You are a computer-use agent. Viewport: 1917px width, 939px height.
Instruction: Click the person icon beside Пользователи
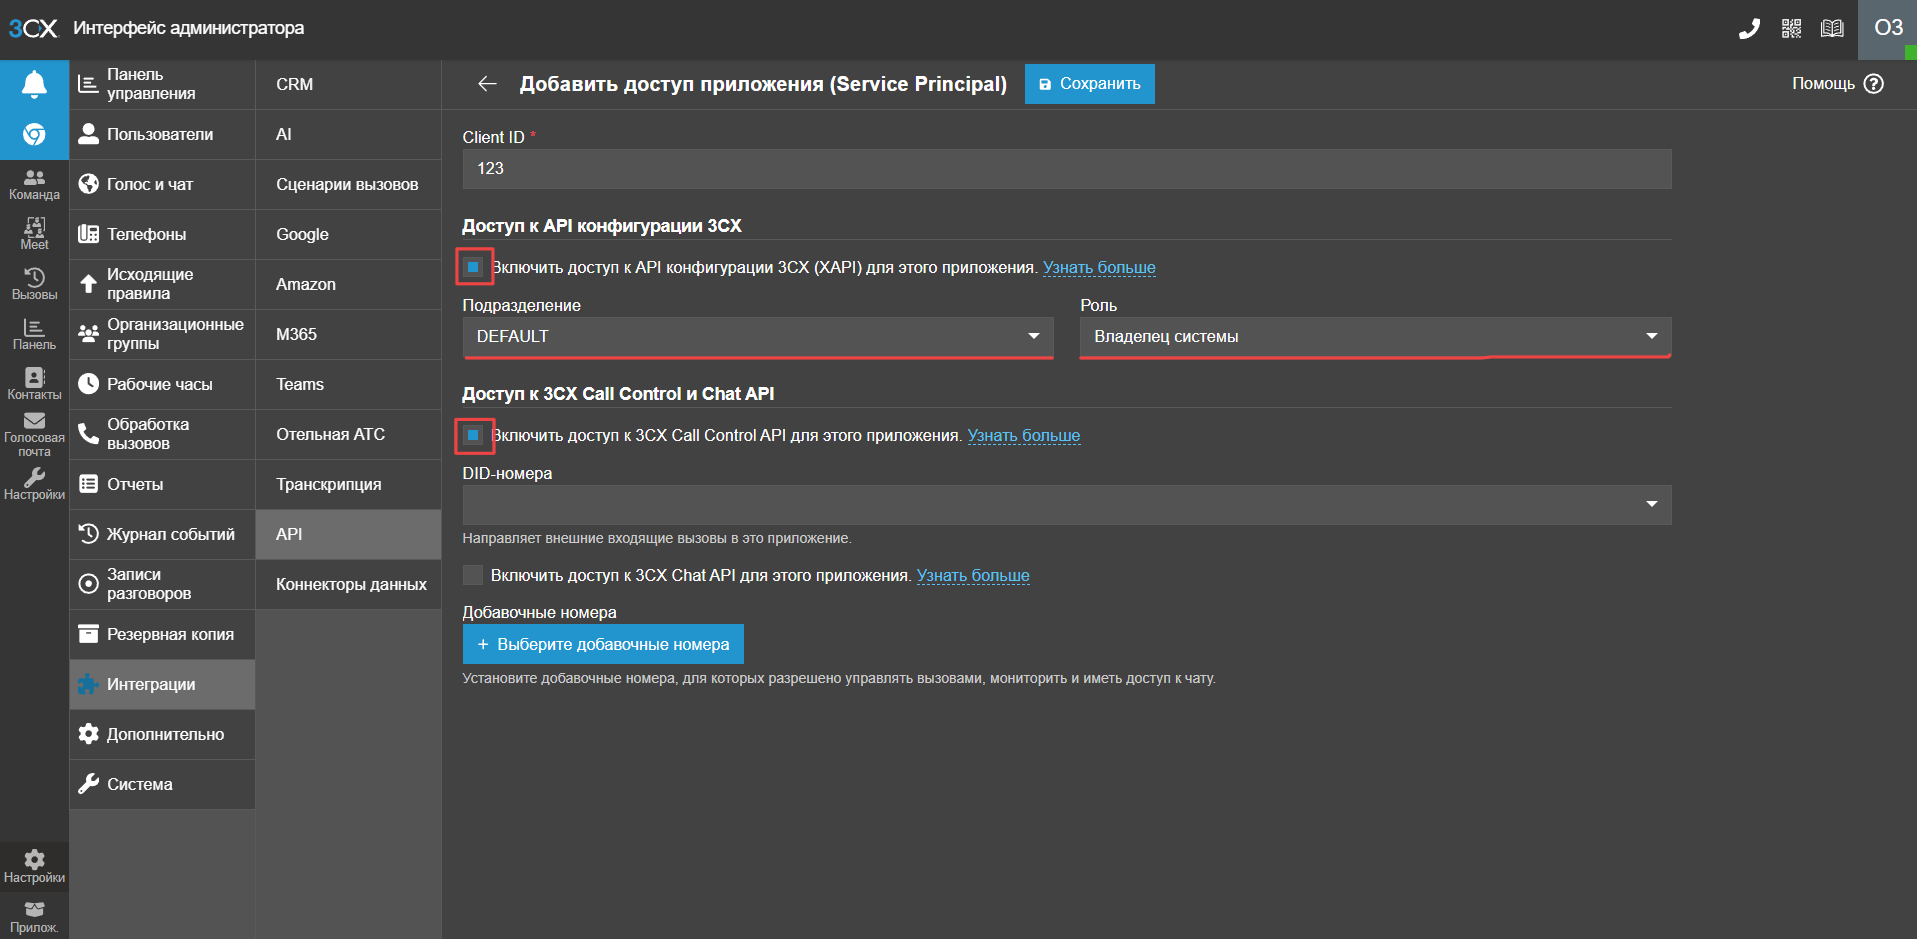[89, 134]
